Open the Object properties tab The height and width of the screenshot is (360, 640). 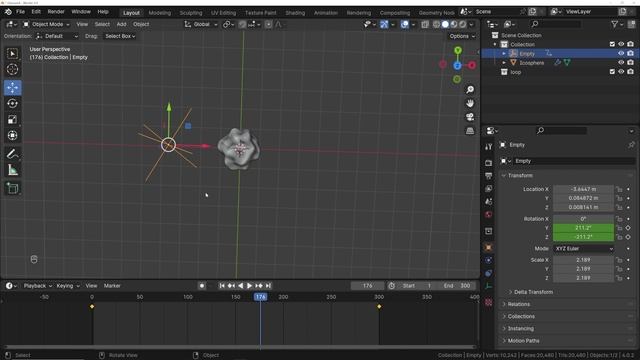coord(488,247)
